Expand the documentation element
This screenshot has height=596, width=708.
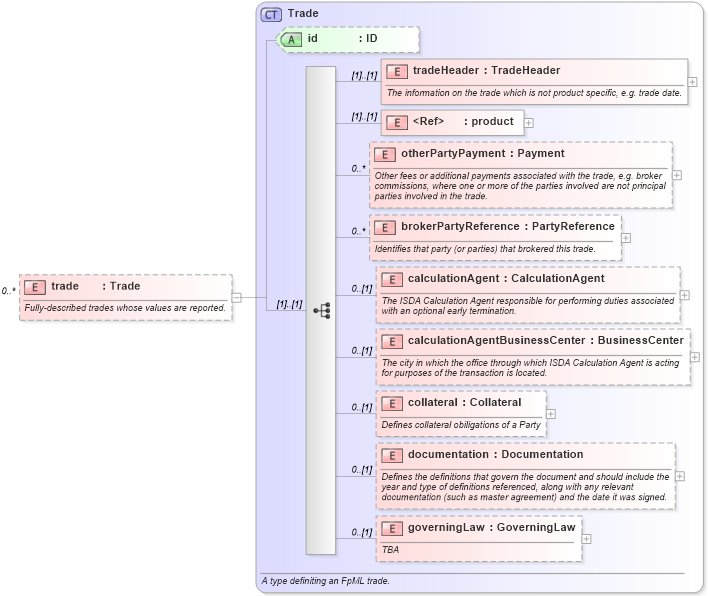click(x=680, y=476)
